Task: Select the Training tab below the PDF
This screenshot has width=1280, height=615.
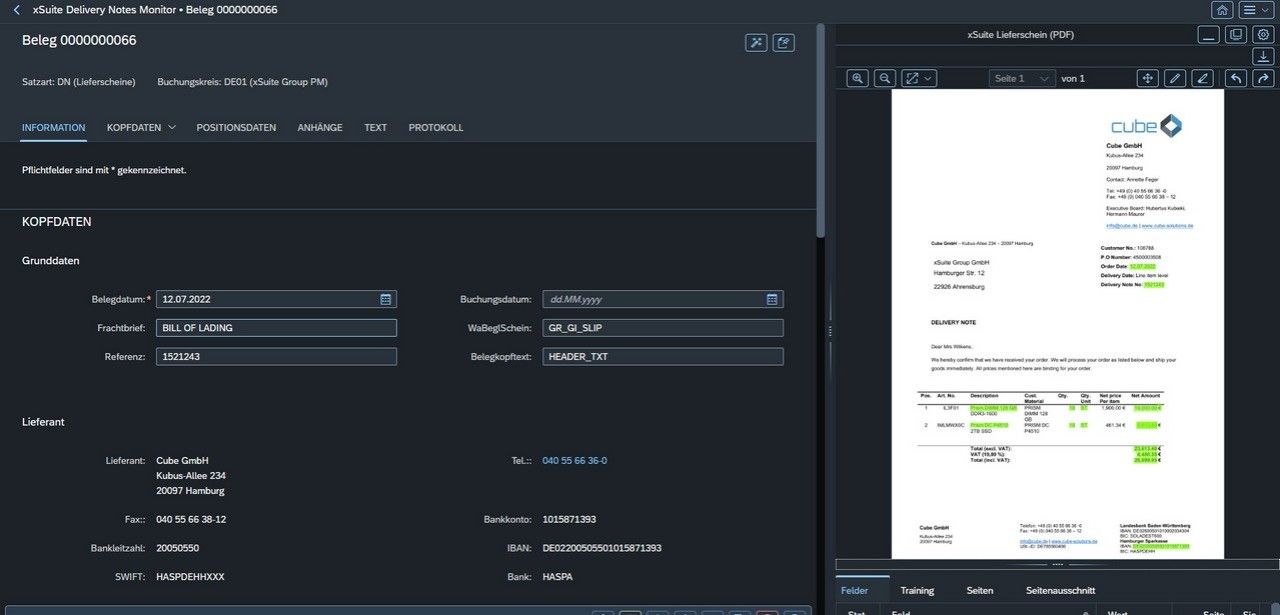Action: tap(917, 591)
